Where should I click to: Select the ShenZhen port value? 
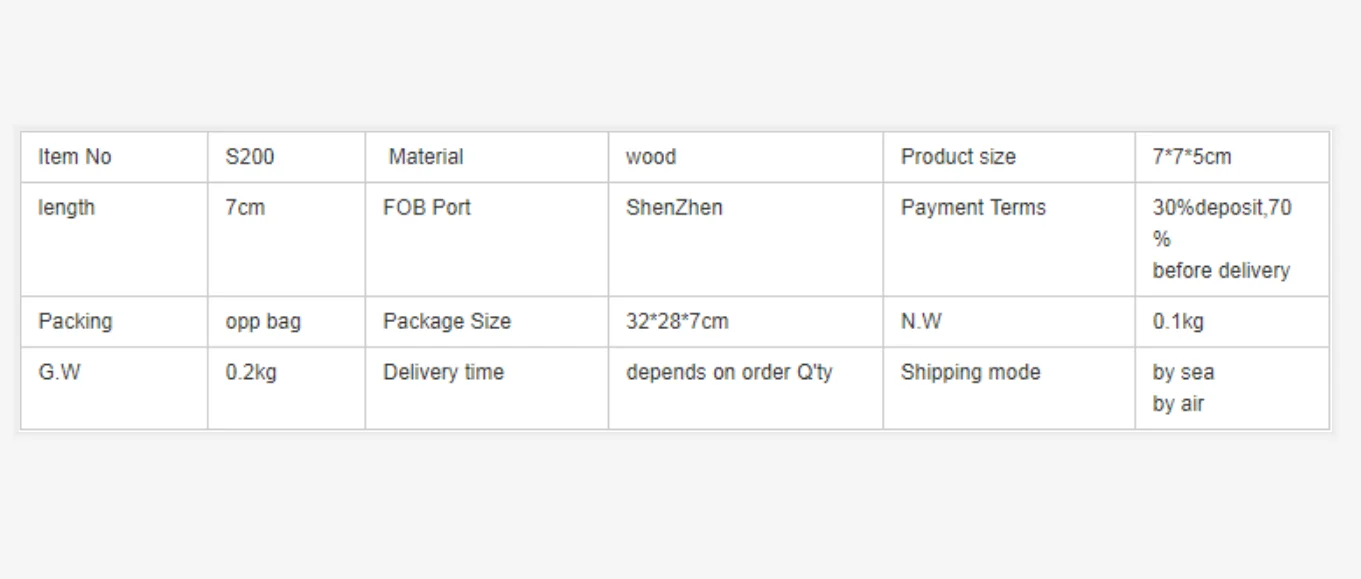tap(674, 208)
